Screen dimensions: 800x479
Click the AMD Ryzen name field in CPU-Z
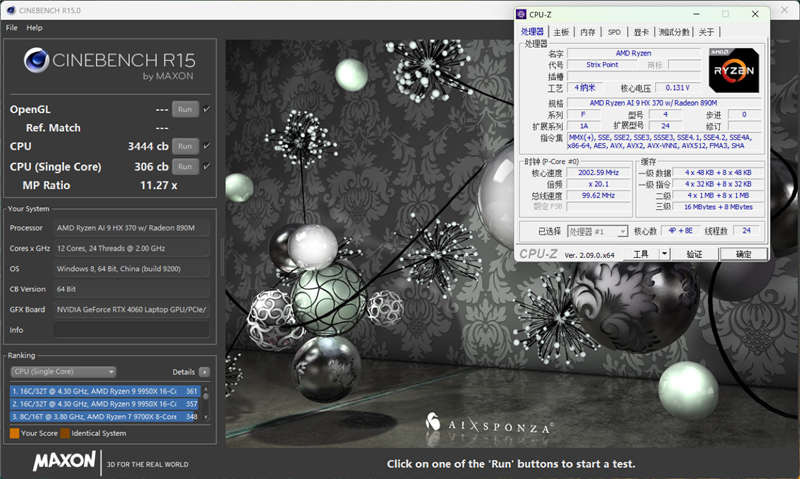[x=634, y=53]
